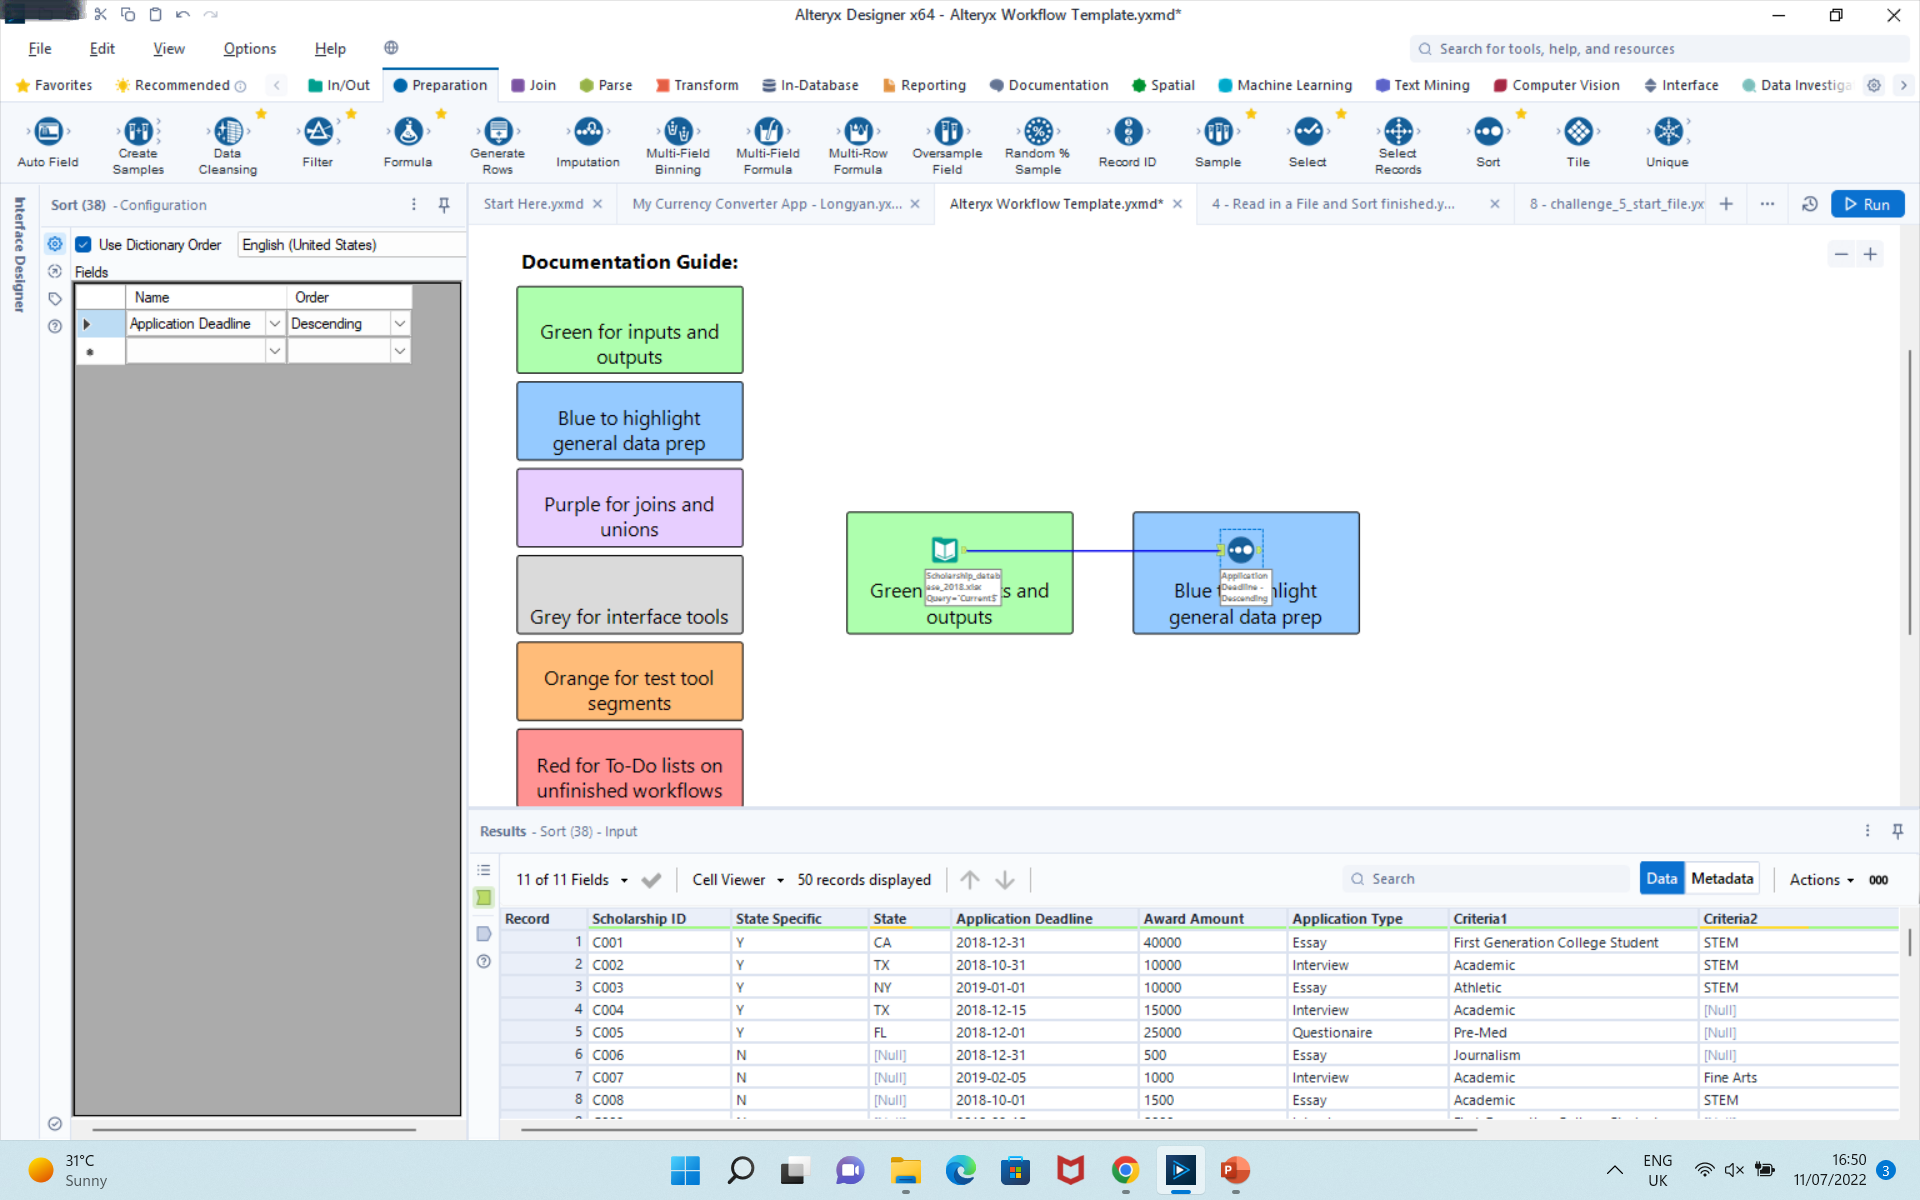Switch Results view to Metadata
The image size is (1920, 1200).
tap(1722, 878)
